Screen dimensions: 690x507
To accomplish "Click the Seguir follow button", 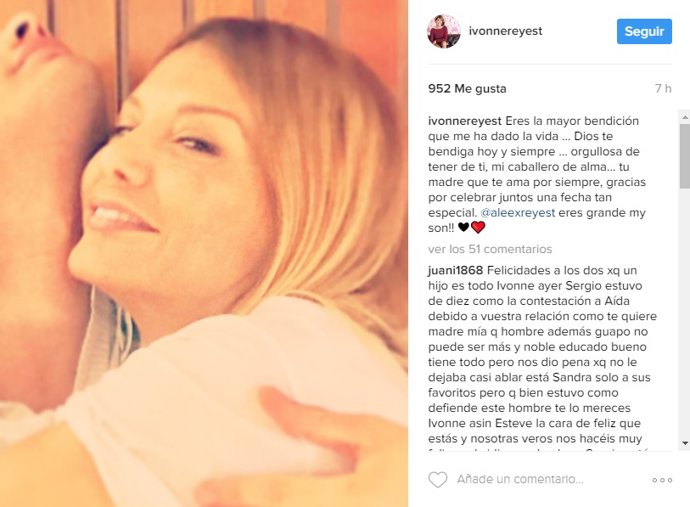I will click(x=644, y=31).
